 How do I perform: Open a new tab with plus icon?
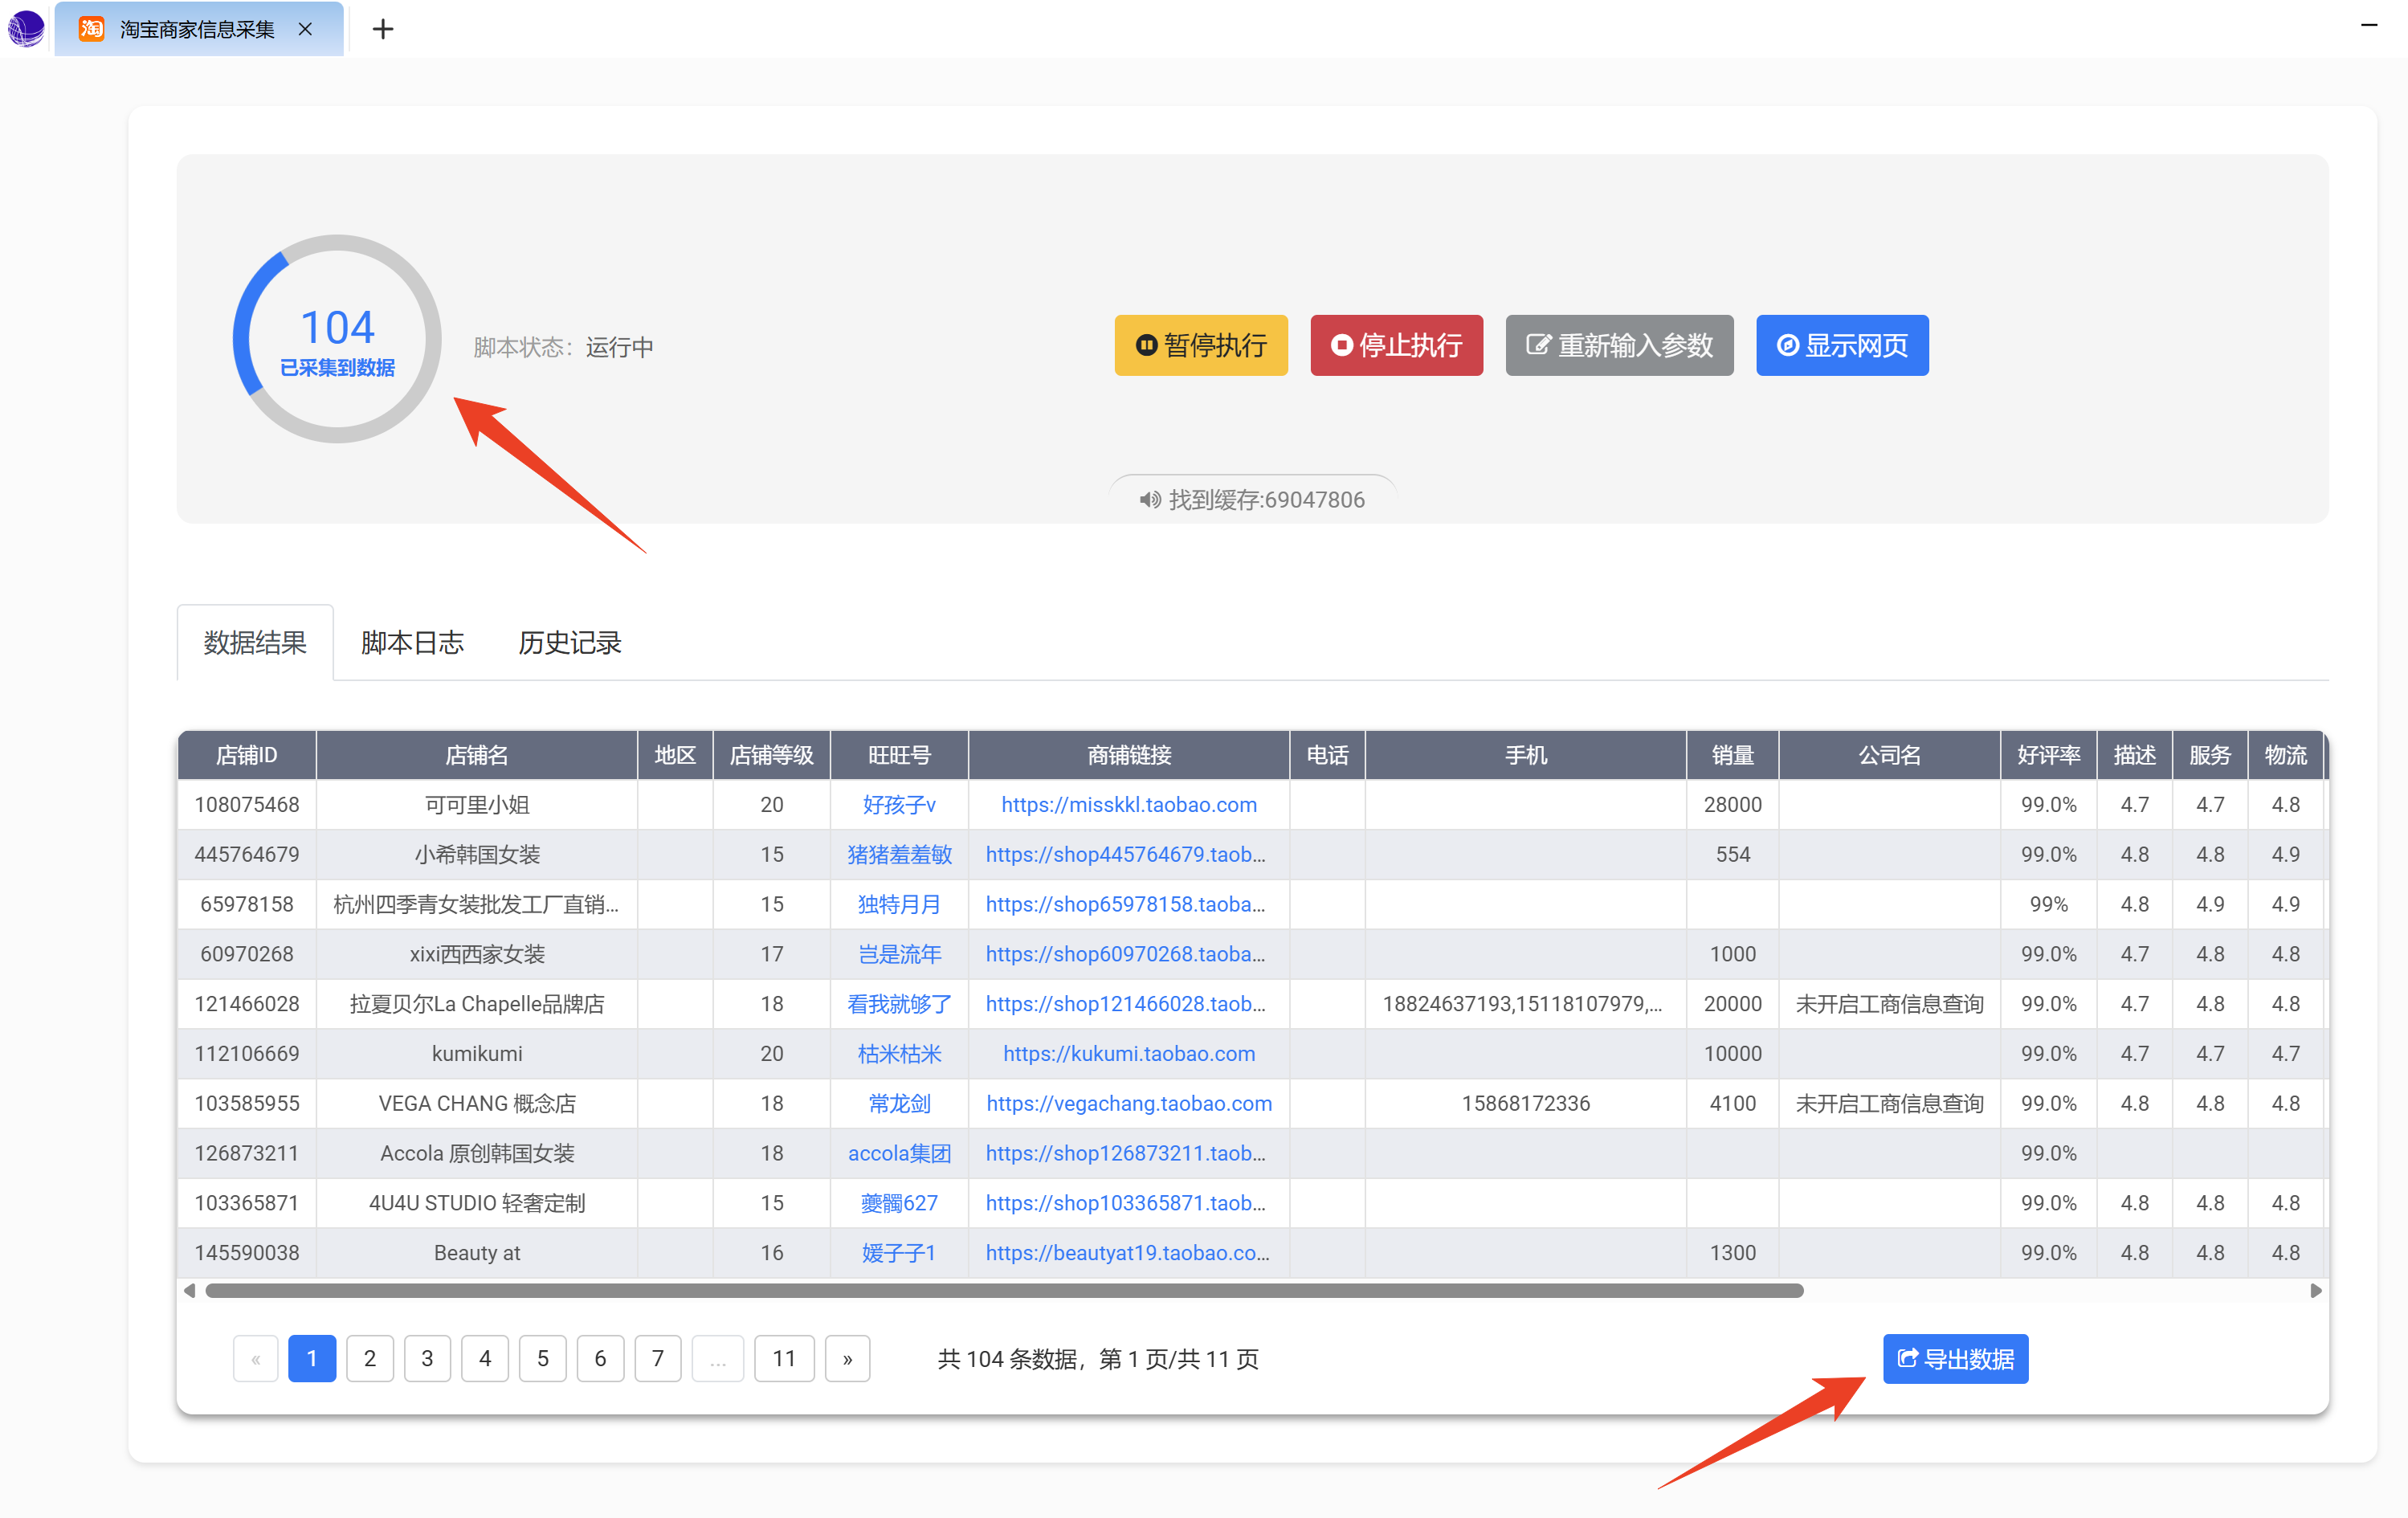[383, 29]
